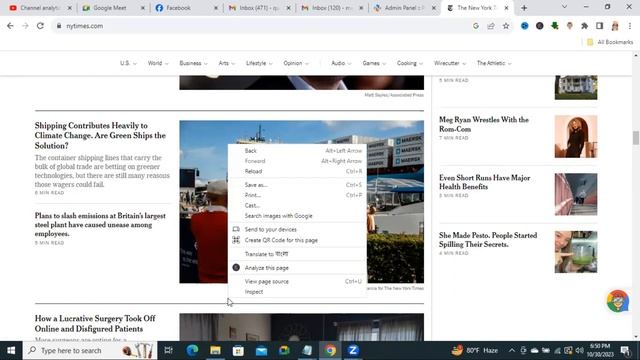Choose Reload in the context menu
640x360 pixels.
click(x=297, y=171)
